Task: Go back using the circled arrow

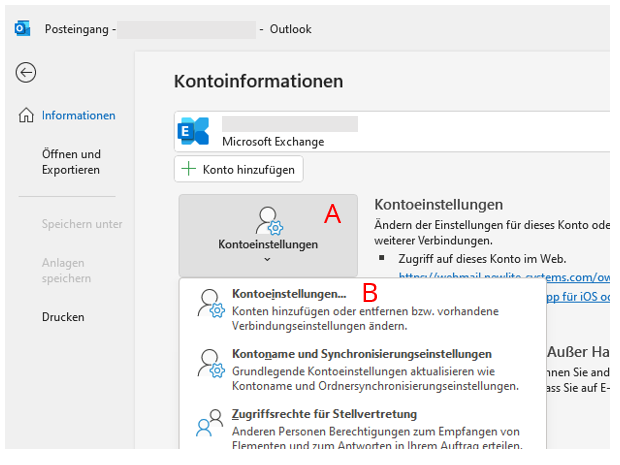Action: pyautogui.click(x=26, y=72)
